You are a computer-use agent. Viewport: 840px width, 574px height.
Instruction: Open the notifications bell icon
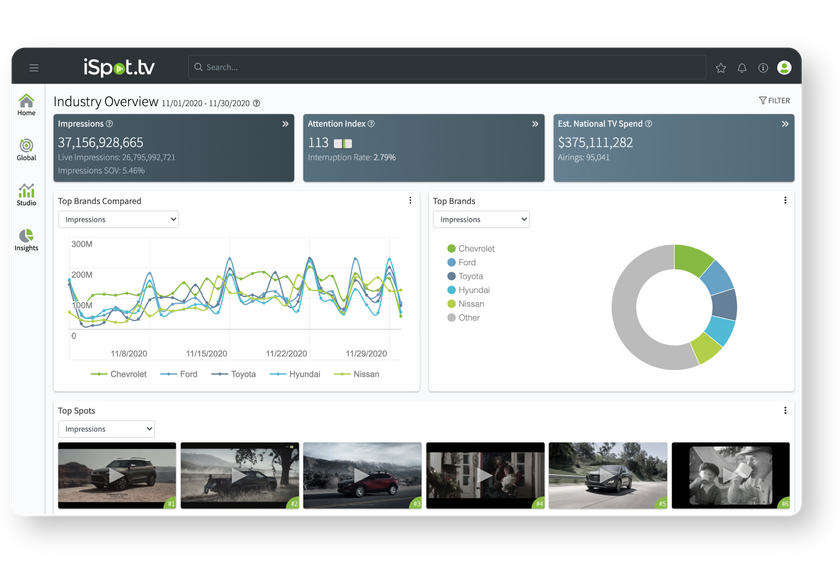742,68
